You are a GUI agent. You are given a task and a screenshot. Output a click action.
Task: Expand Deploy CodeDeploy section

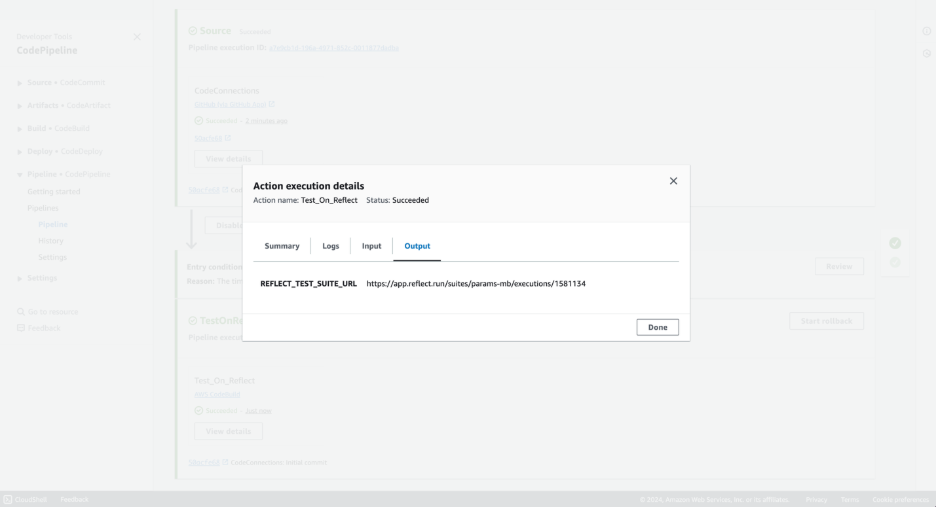pyautogui.click(x=20, y=152)
